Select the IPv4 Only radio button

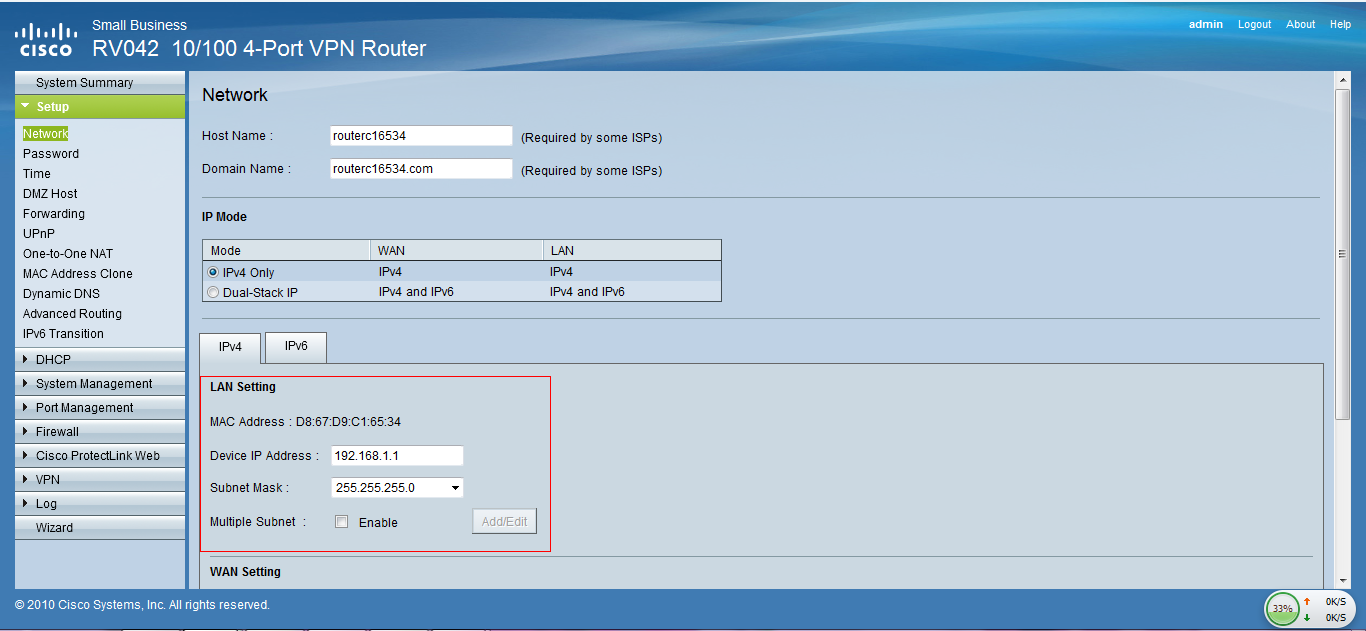[213, 272]
